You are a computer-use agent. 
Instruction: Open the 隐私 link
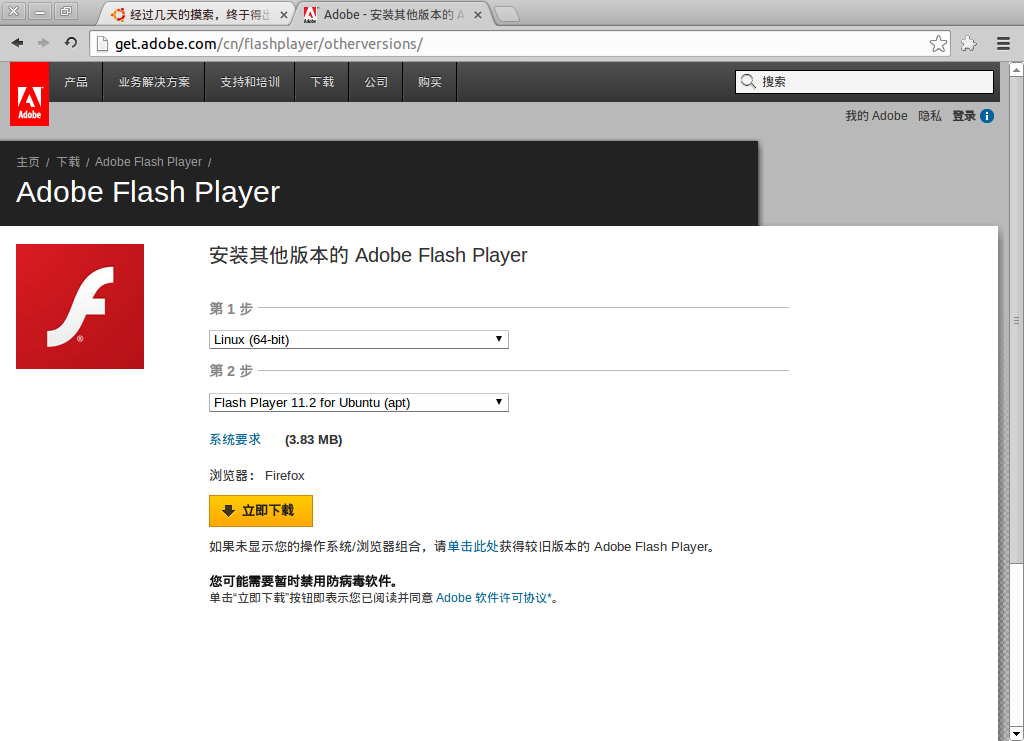point(930,116)
